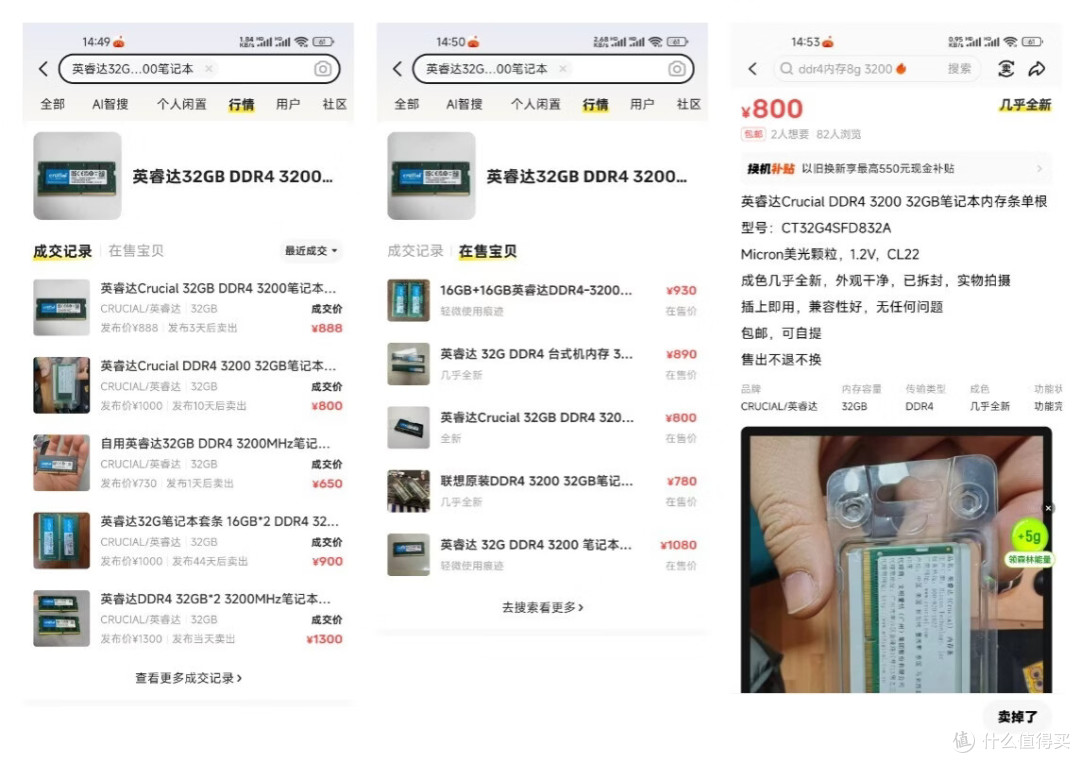Open camera search in 14:49 screen
1080x763 pixels.
[x=322, y=69]
